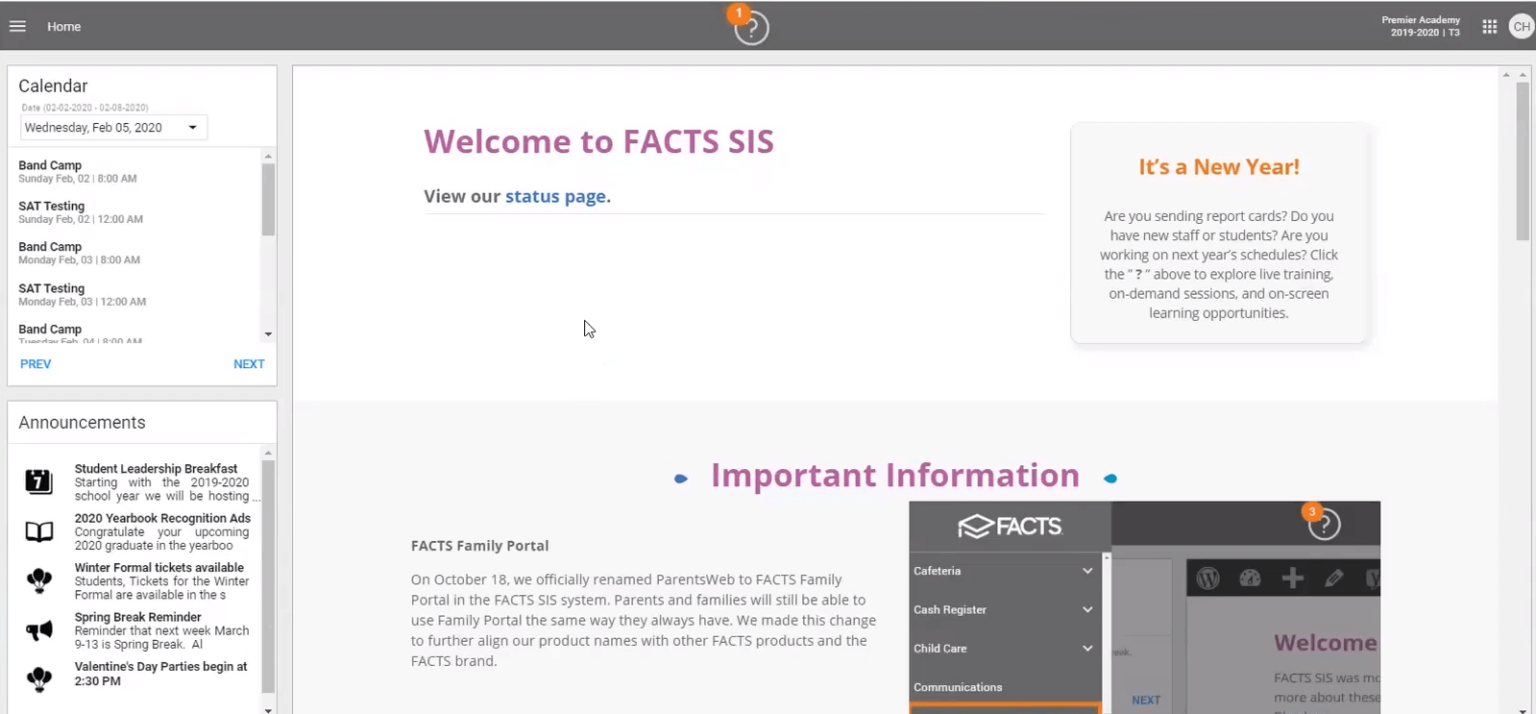Click the Winter Formal balloons icon

pyautogui.click(x=39, y=580)
